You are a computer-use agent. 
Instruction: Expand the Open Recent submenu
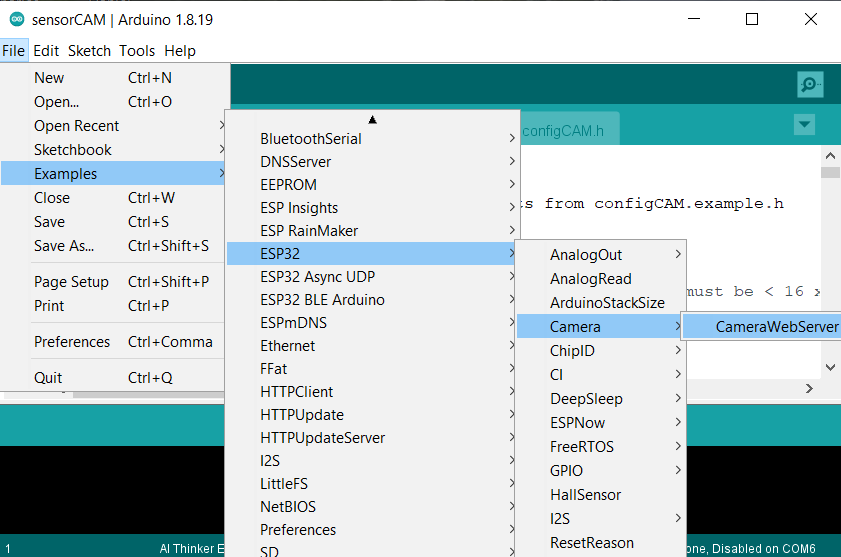pos(113,126)
